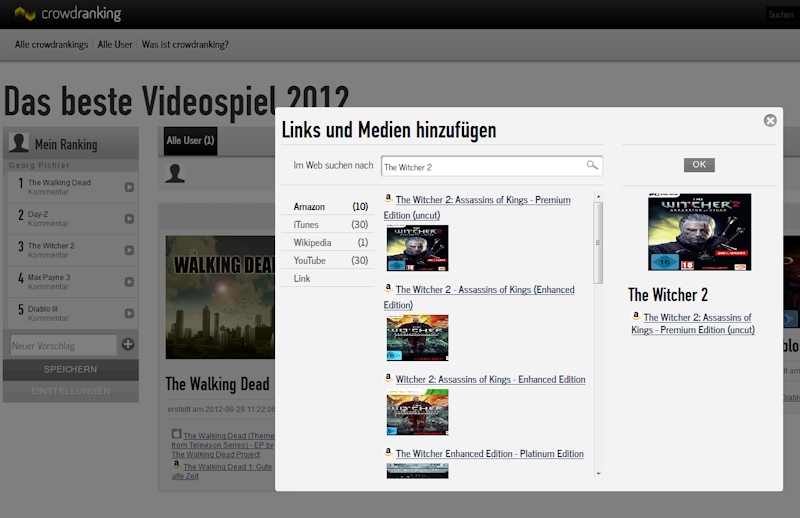Open Alle User menu item
The image size is (800, 518).
tap(115, 44)
